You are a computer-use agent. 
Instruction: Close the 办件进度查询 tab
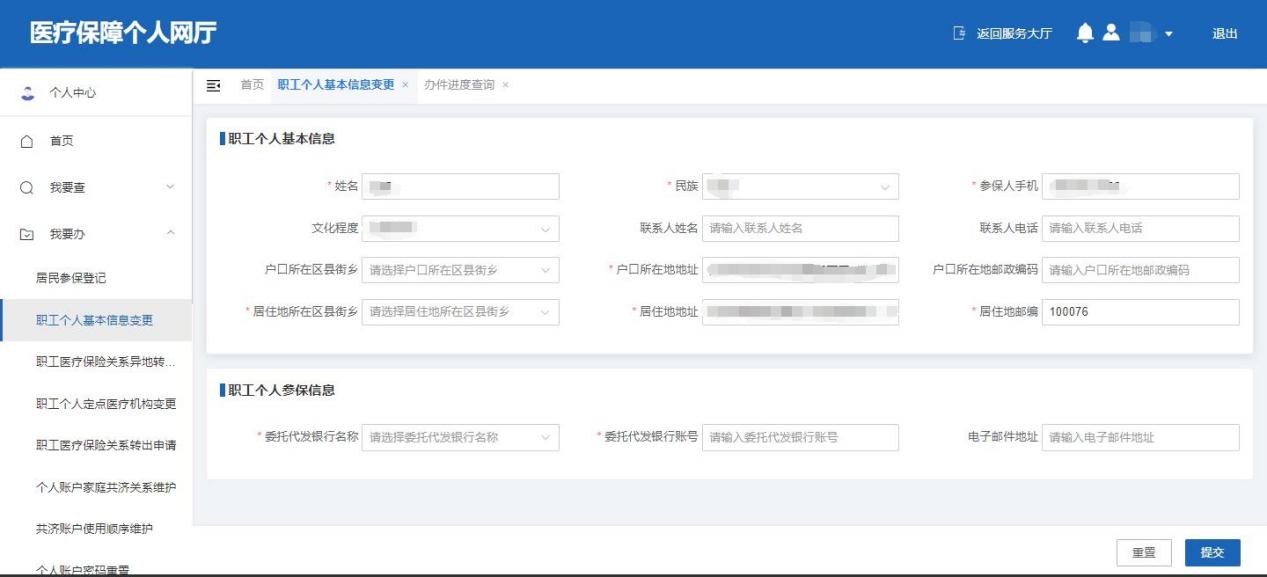505,85
